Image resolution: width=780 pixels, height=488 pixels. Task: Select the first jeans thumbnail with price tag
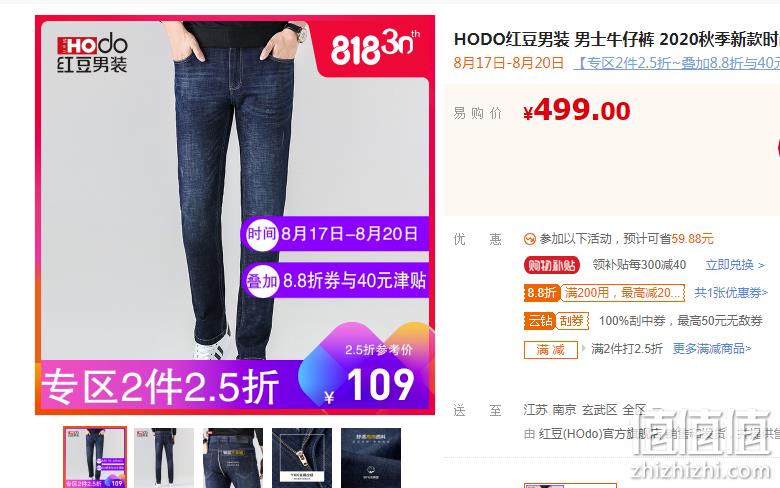pos(95,457)
